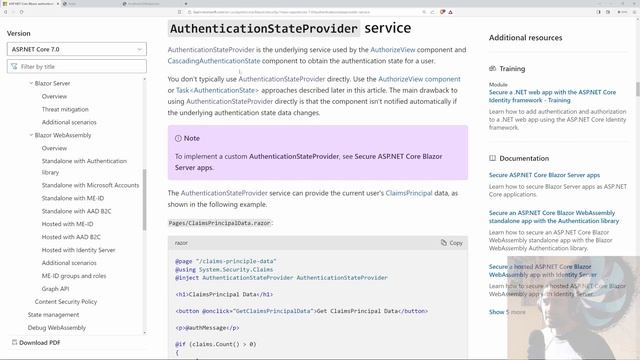Open Overview under Blazor WebAssembly
Image resolution: width=640 pixels, height=360 pixels.
54,148
